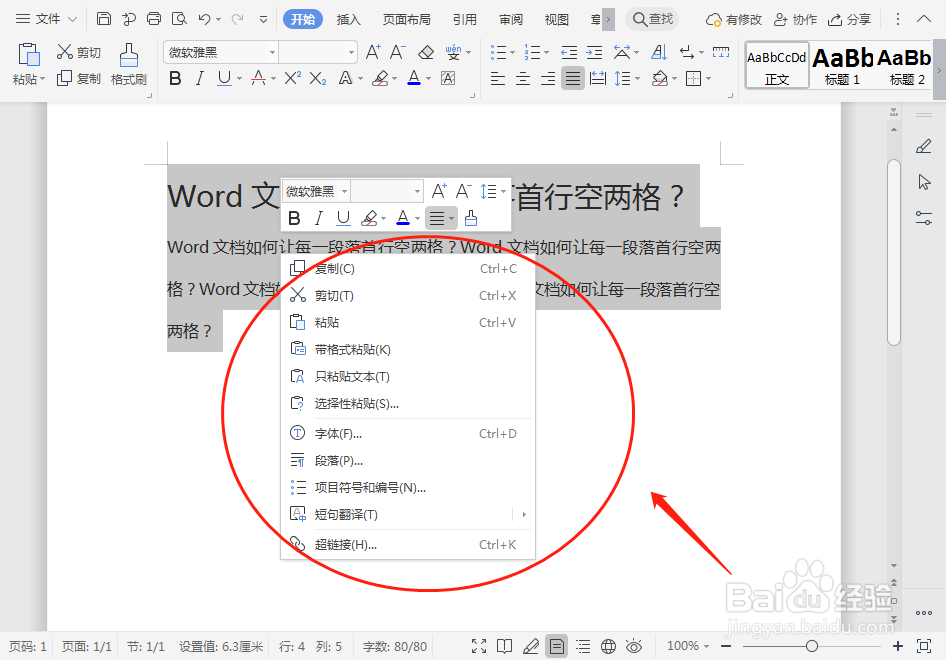Apply the 正文 style
946x660 pixels.
click(x=777, y=65)
